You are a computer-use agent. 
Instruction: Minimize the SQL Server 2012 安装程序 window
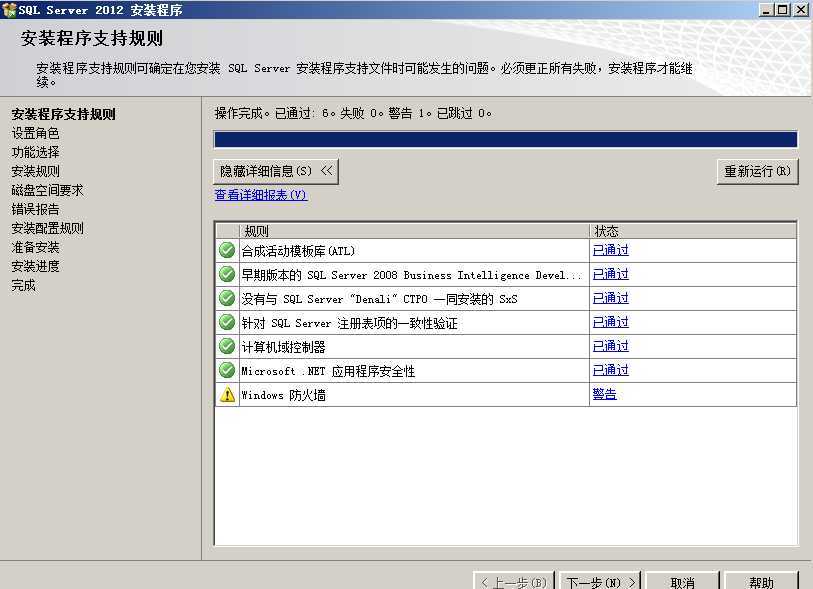tap(766, 9)
